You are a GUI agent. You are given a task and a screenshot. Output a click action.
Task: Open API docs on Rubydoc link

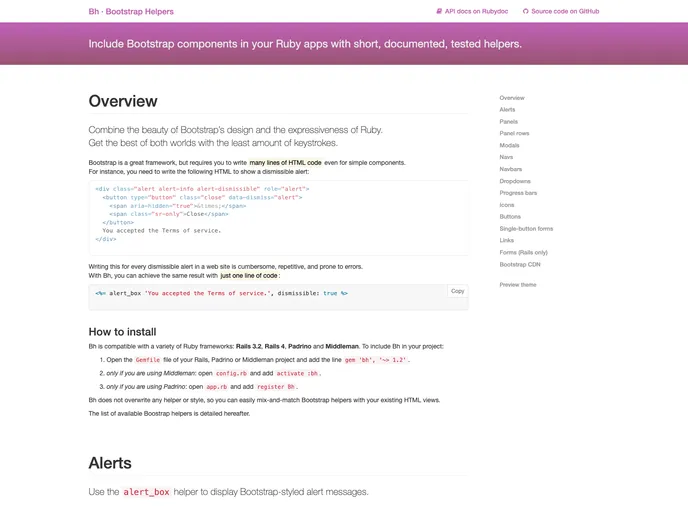[472, 11]
